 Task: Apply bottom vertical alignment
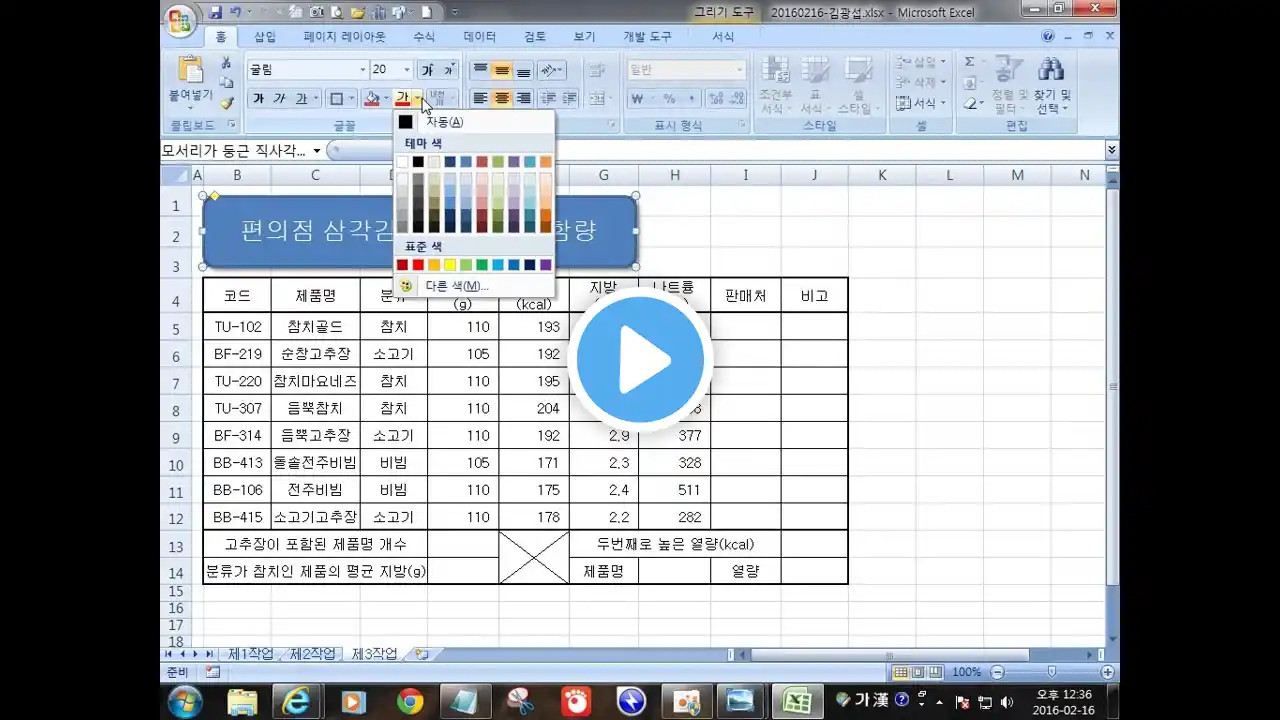(x=523, y=70)
